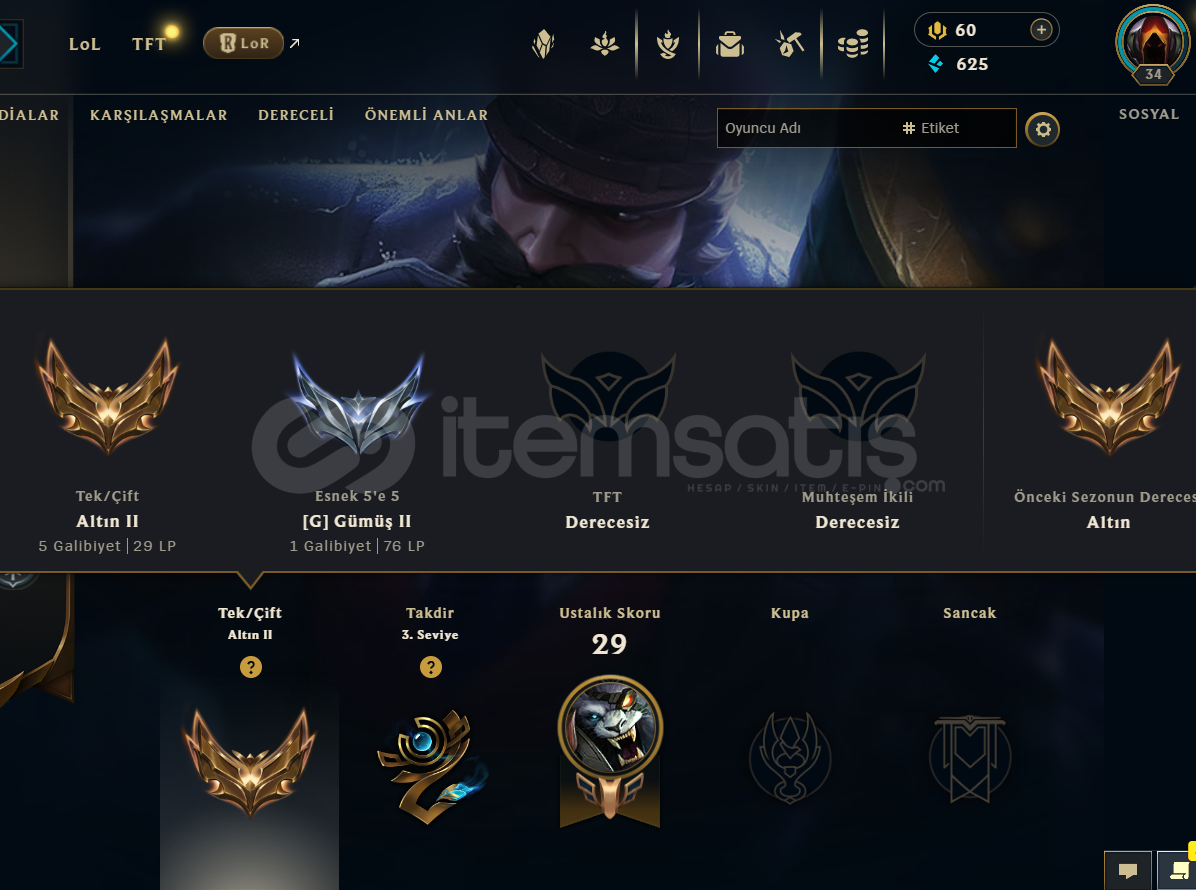Launch LoR via the gold pill button
This screenshot has width=1196, height=890.
[243, 43]
